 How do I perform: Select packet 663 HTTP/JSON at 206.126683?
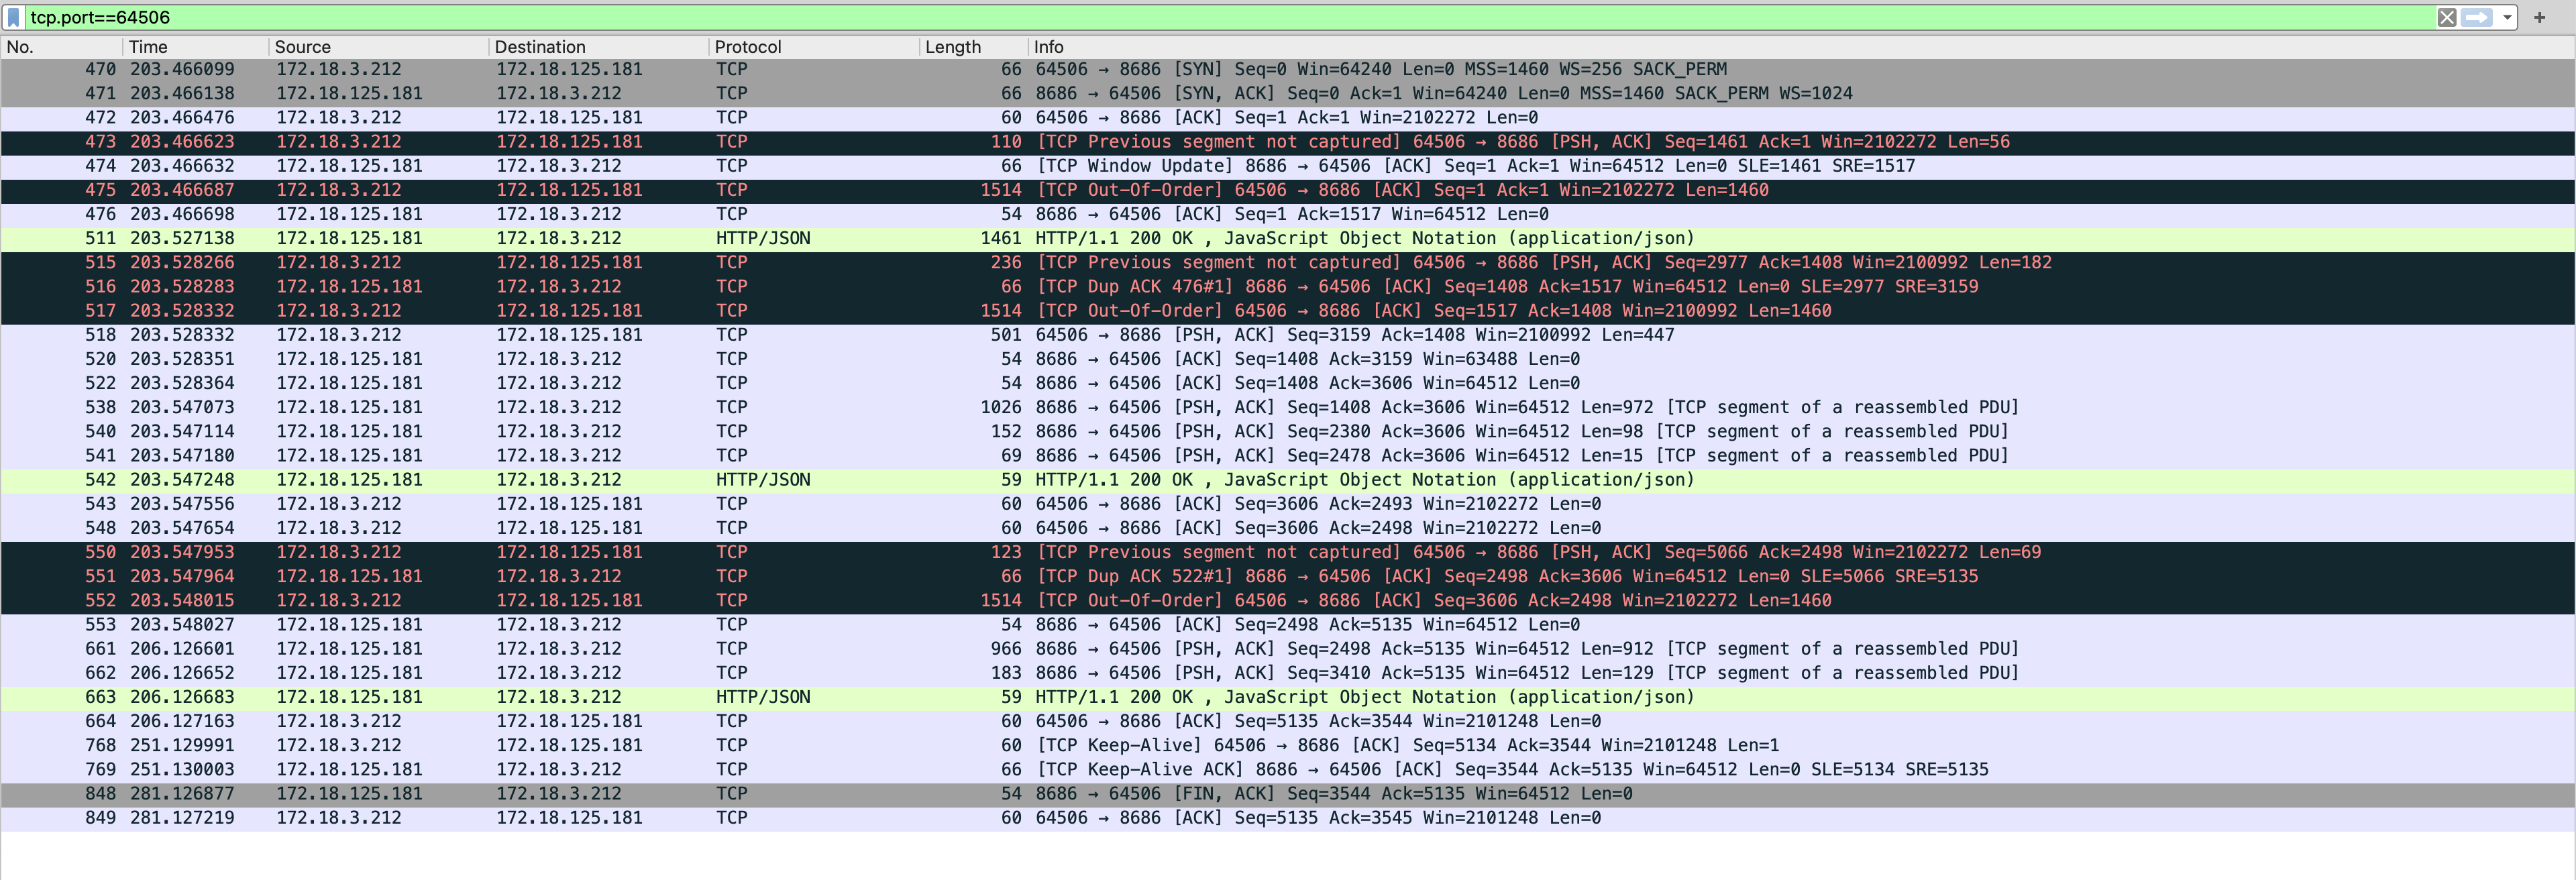tap(1288, 697)
